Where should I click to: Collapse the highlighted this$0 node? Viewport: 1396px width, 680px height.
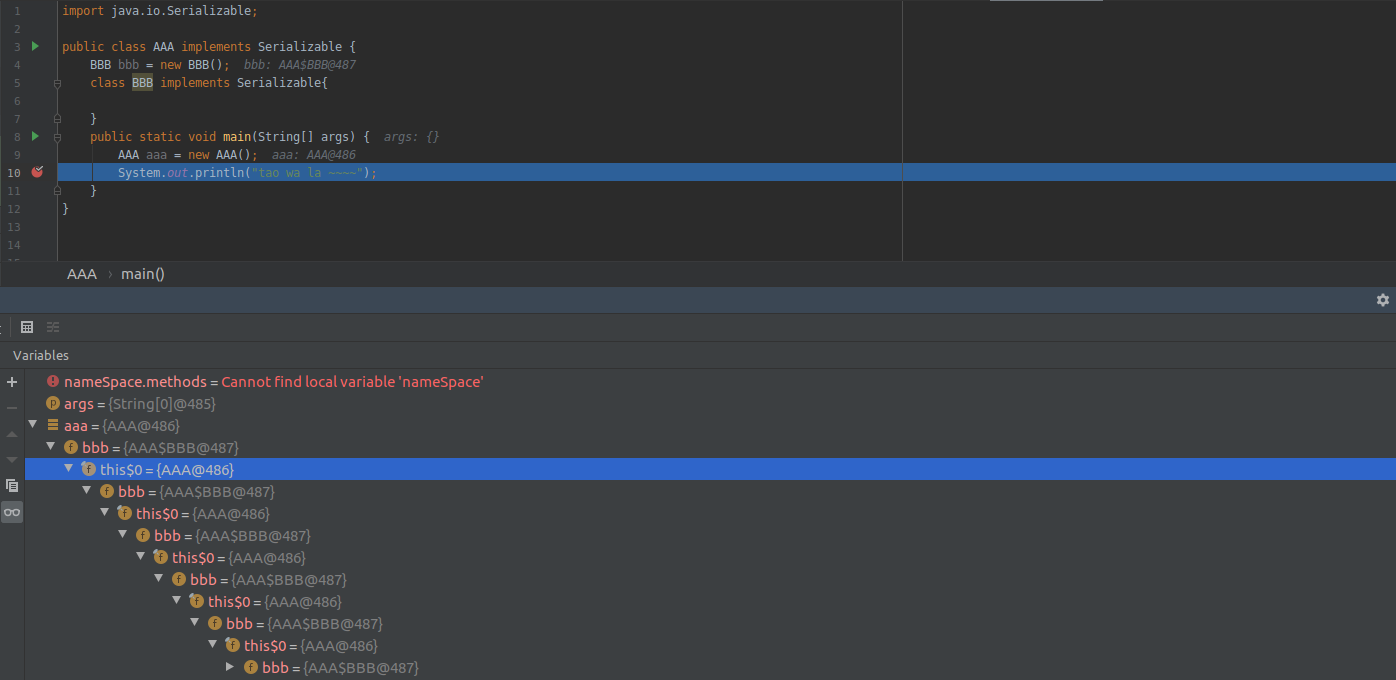tap(69, 468)
